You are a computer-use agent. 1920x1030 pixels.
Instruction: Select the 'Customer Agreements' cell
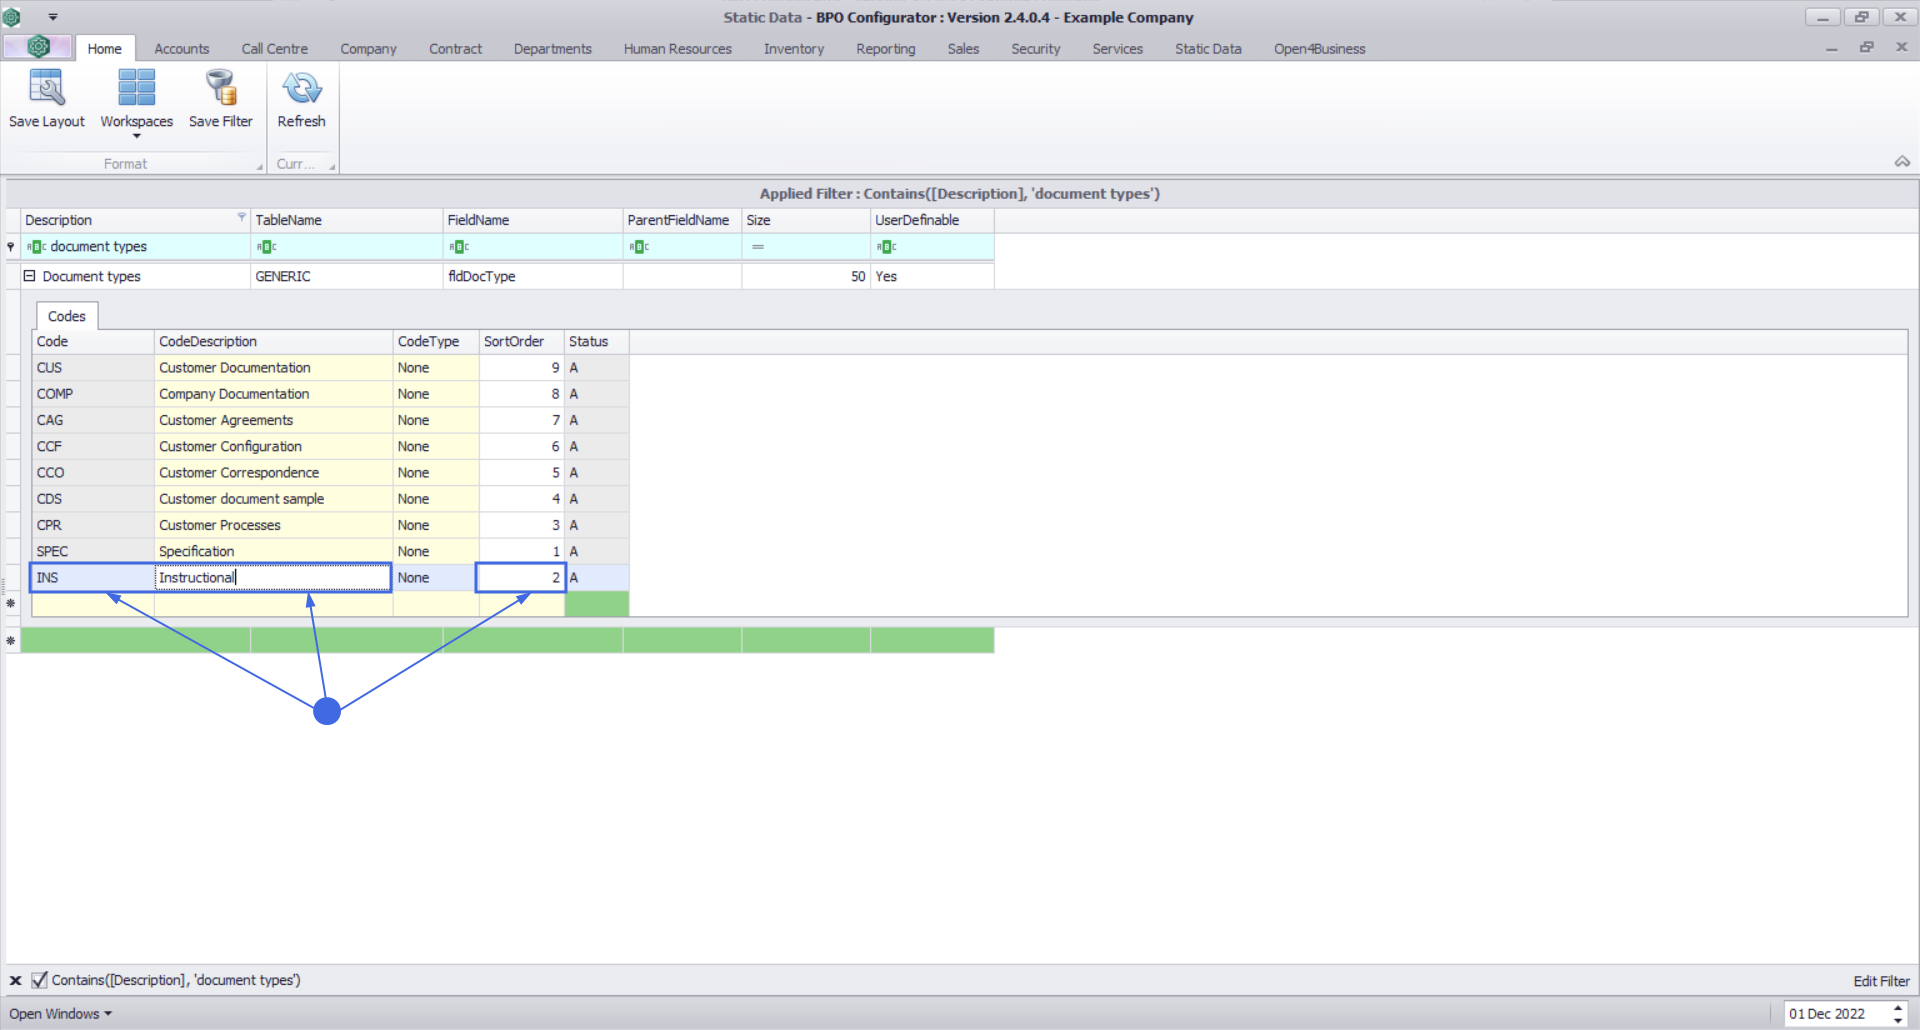point(273,420)
